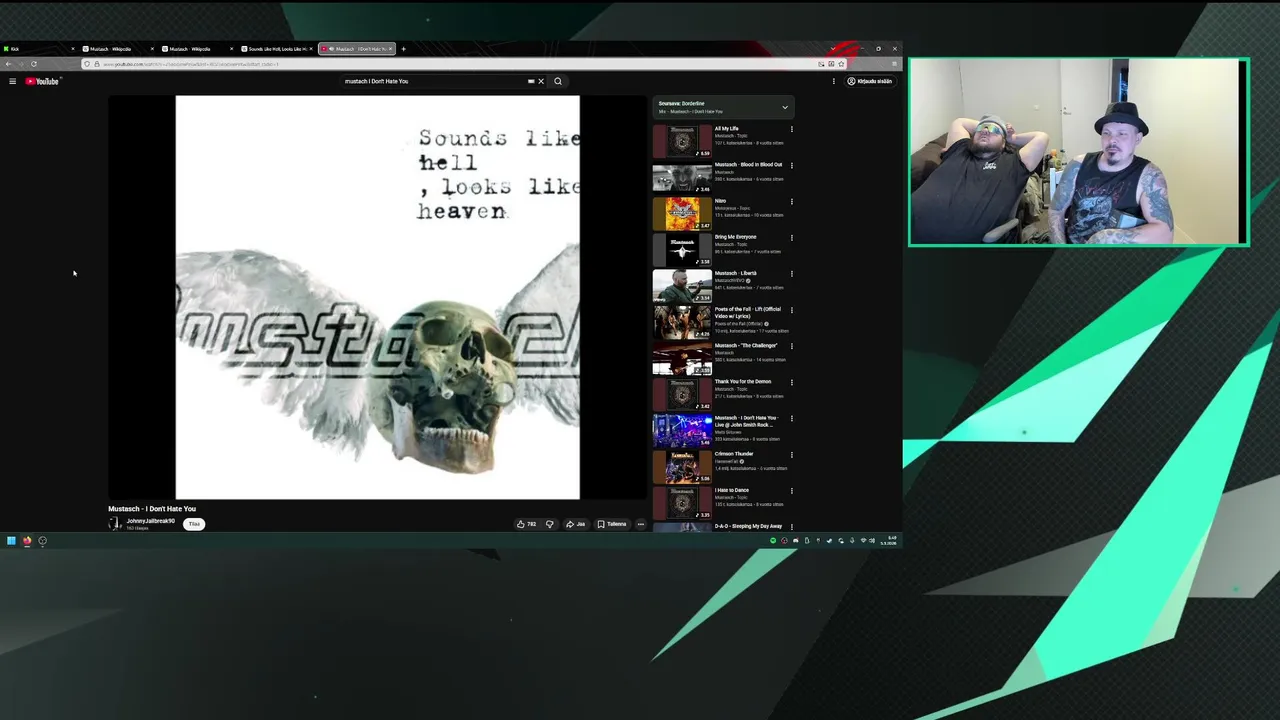Open the taskbar clock and date

click(889, 541)
